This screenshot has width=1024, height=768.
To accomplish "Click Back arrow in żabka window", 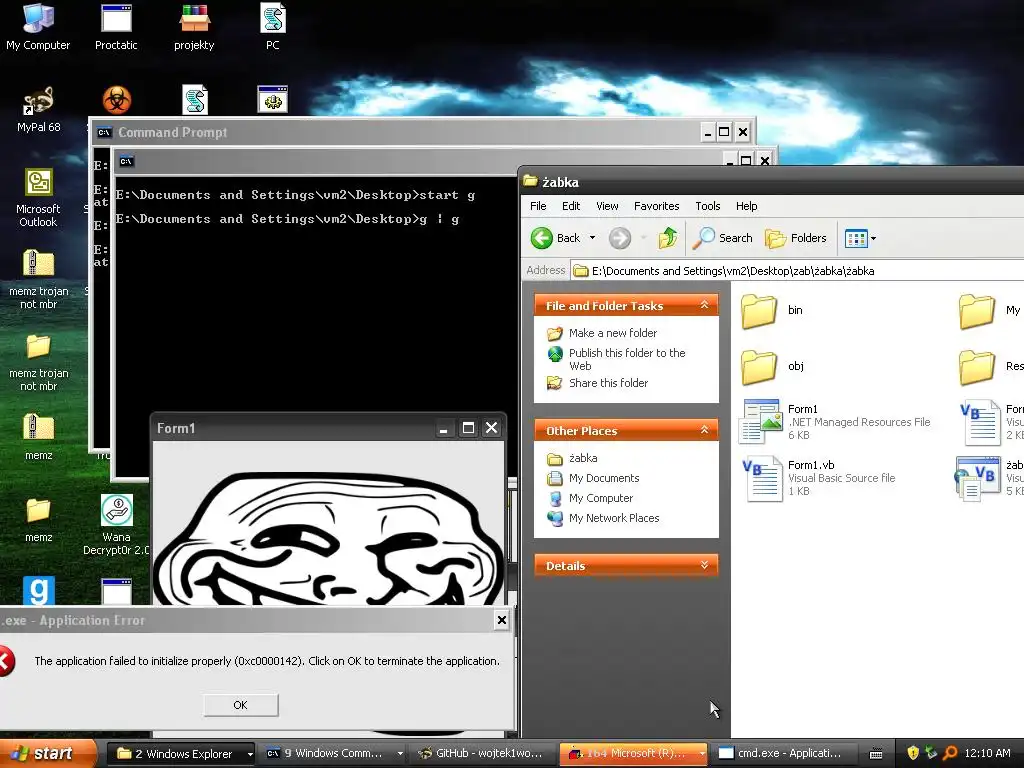I will tap(555, 238).
